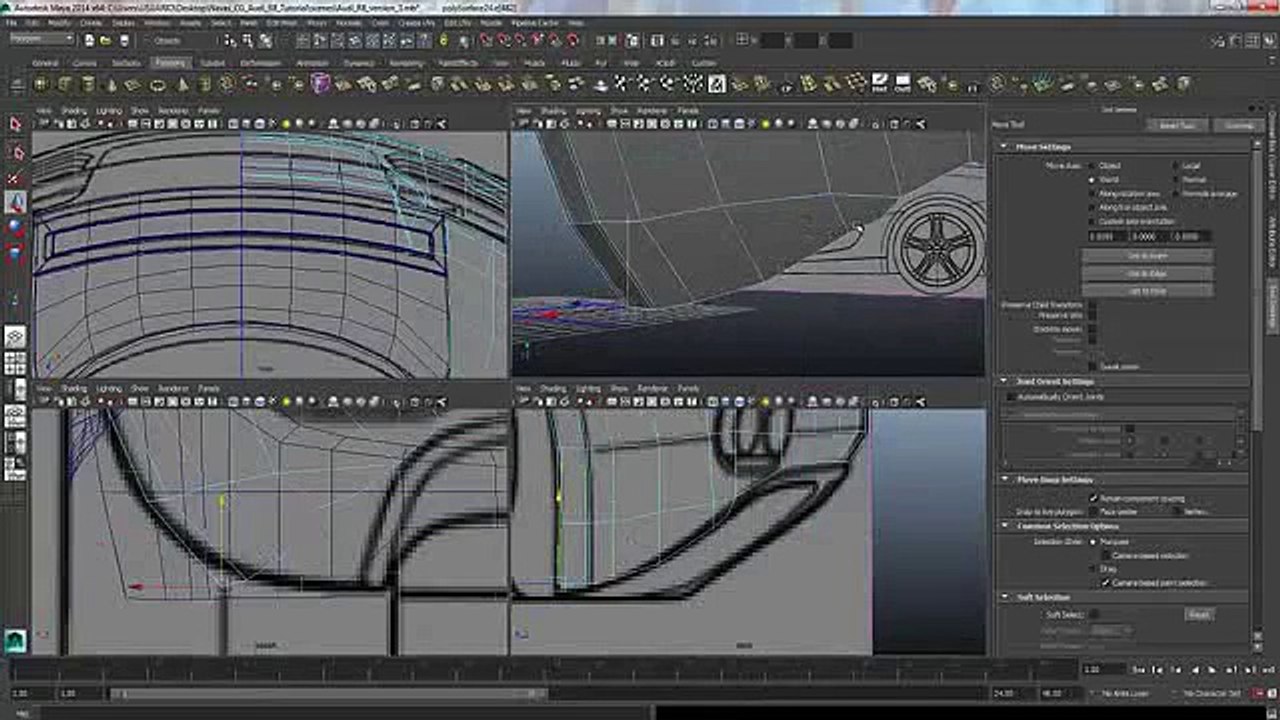Viewport: 1280px width, 720px height.
Task: Switch to the Polygons shelf tab
Action: pyautogui.click(x=170, y=62)
